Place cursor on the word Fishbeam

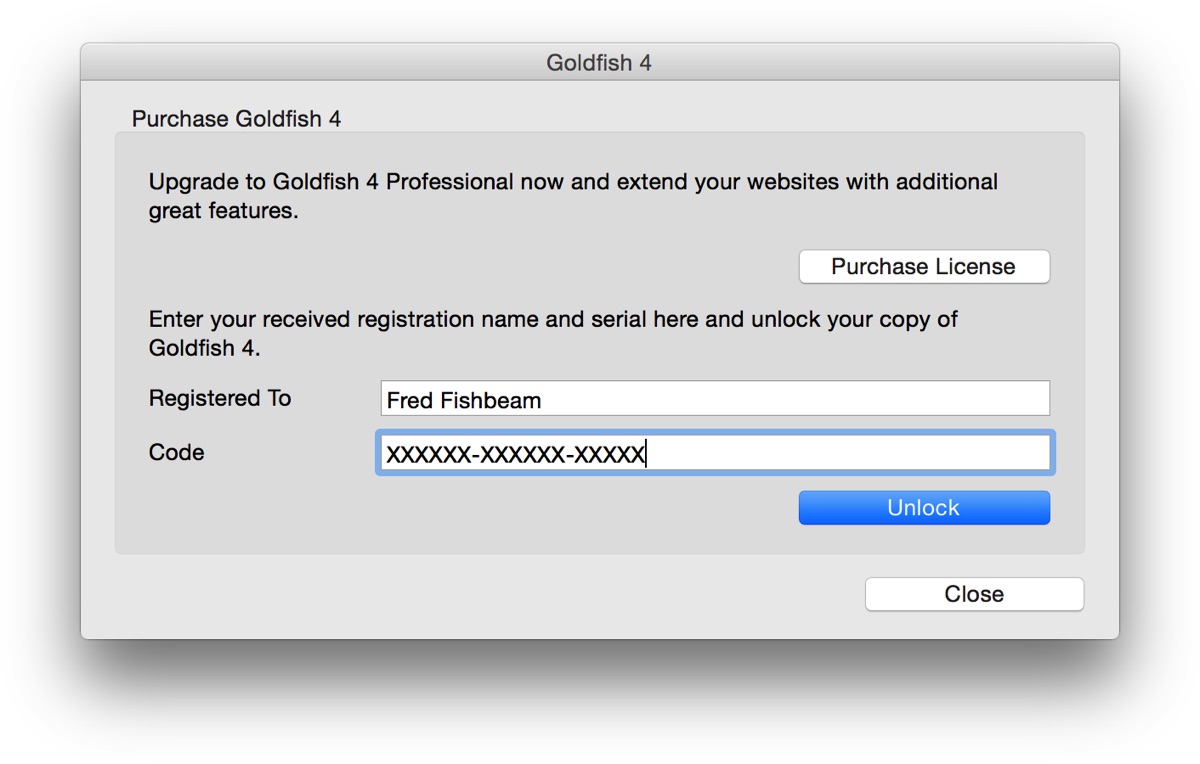(491, 401)
